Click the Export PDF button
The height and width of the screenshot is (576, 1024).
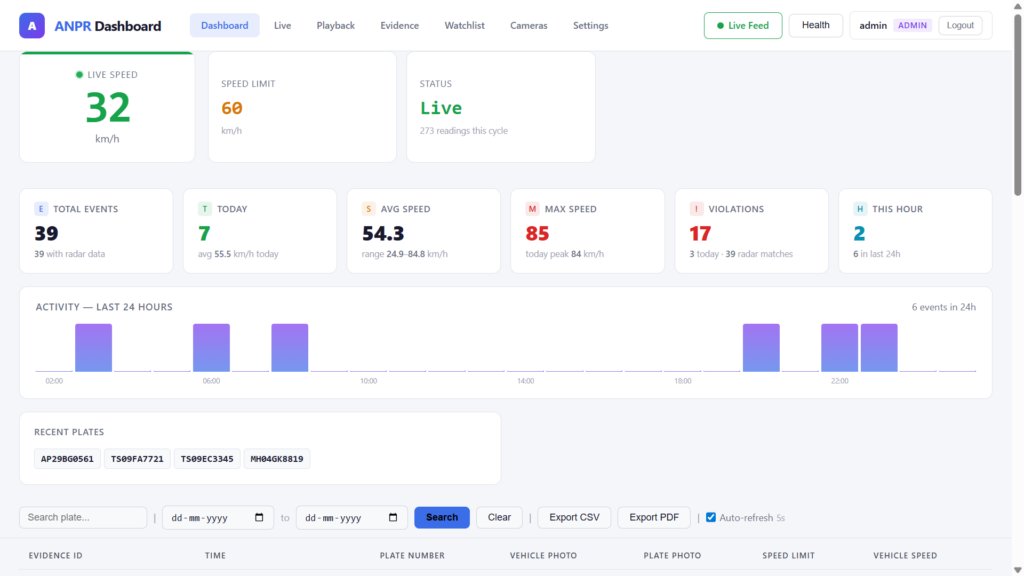654,517
